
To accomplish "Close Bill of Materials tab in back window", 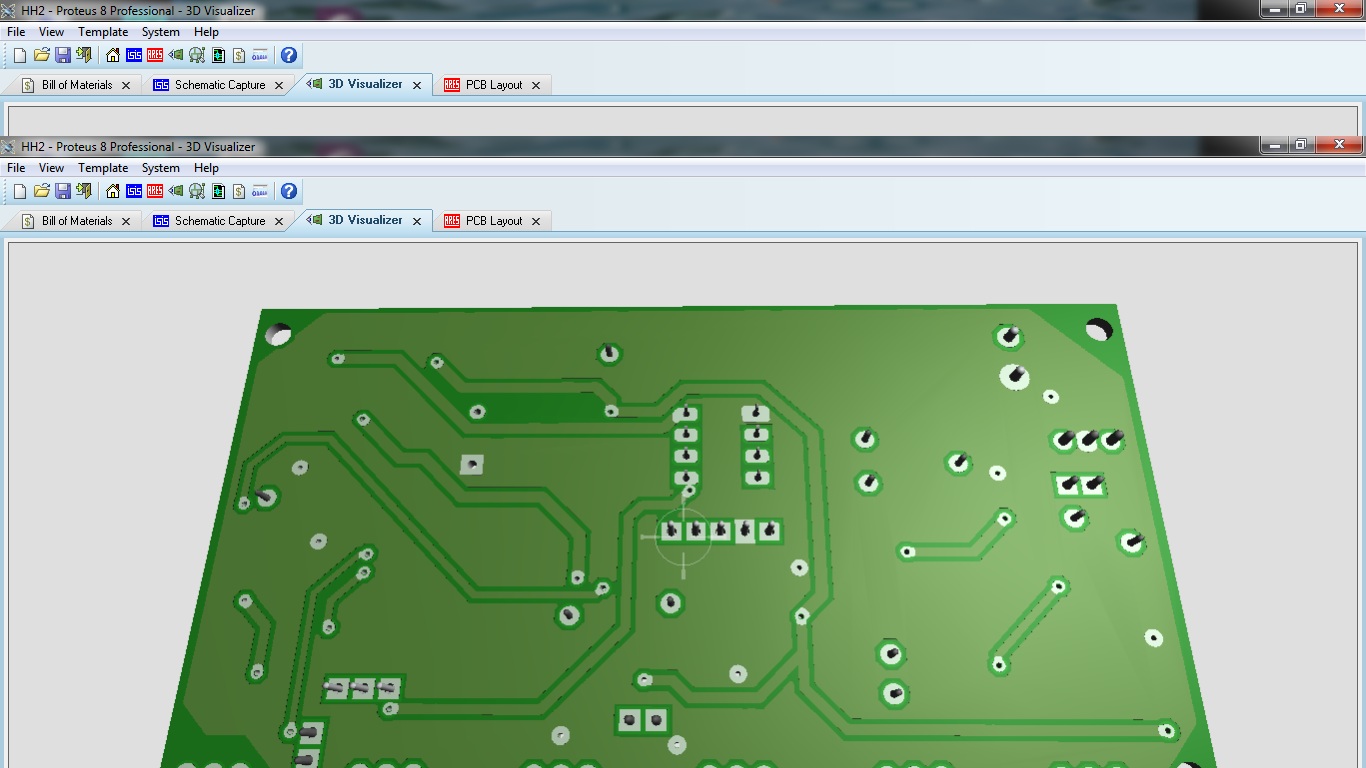I will [126, 85].
